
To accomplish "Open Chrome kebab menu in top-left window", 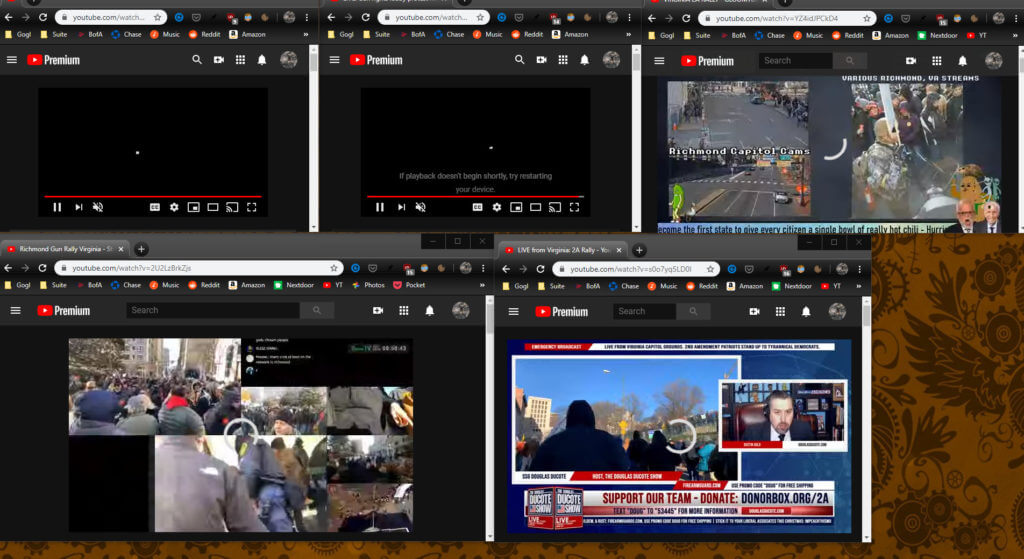I will (x=306, y=18).
